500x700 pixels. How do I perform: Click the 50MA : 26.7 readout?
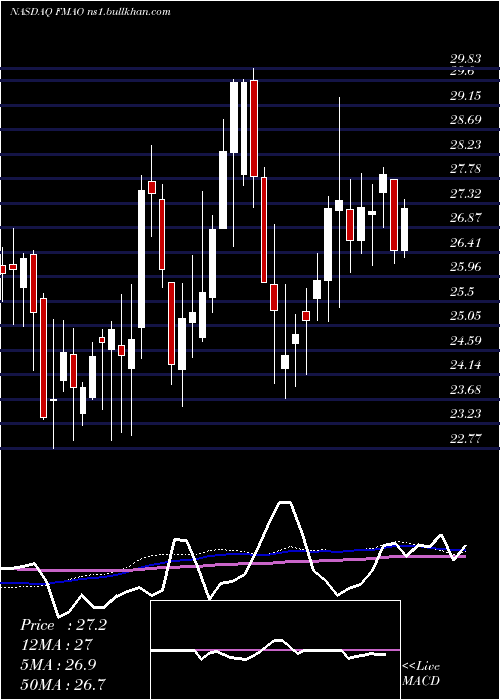(x=63, y=683)
